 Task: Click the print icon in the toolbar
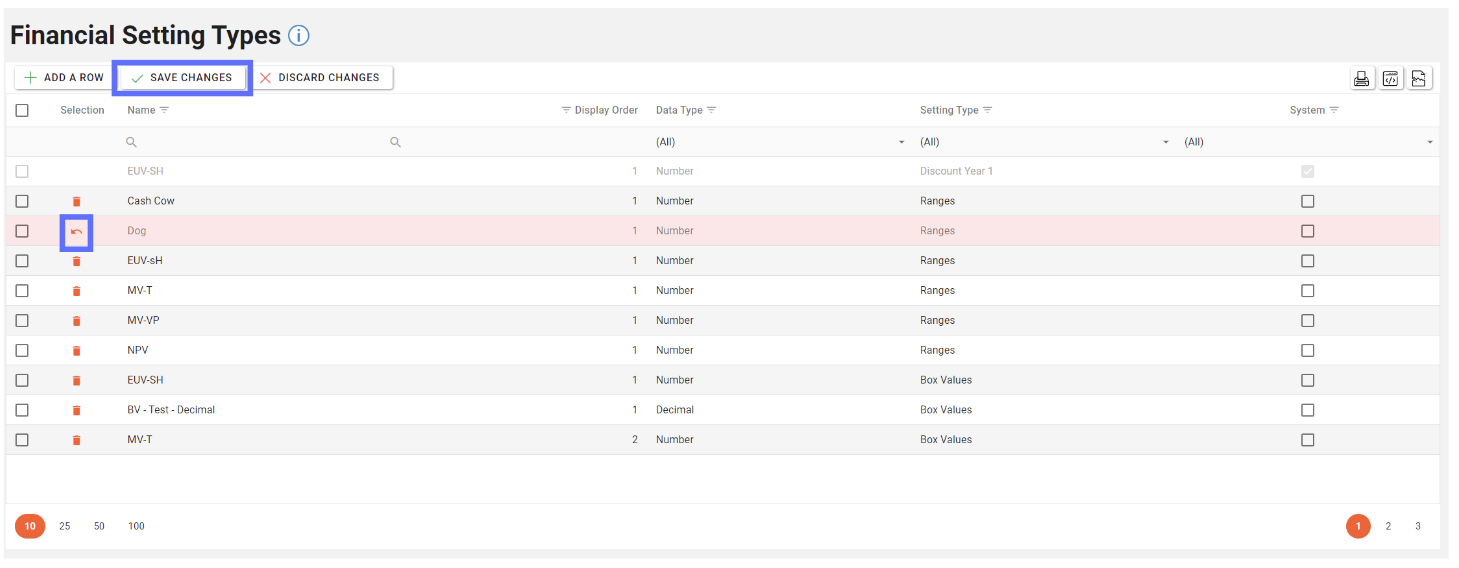pyautogui.click(x=1361, y=79)
